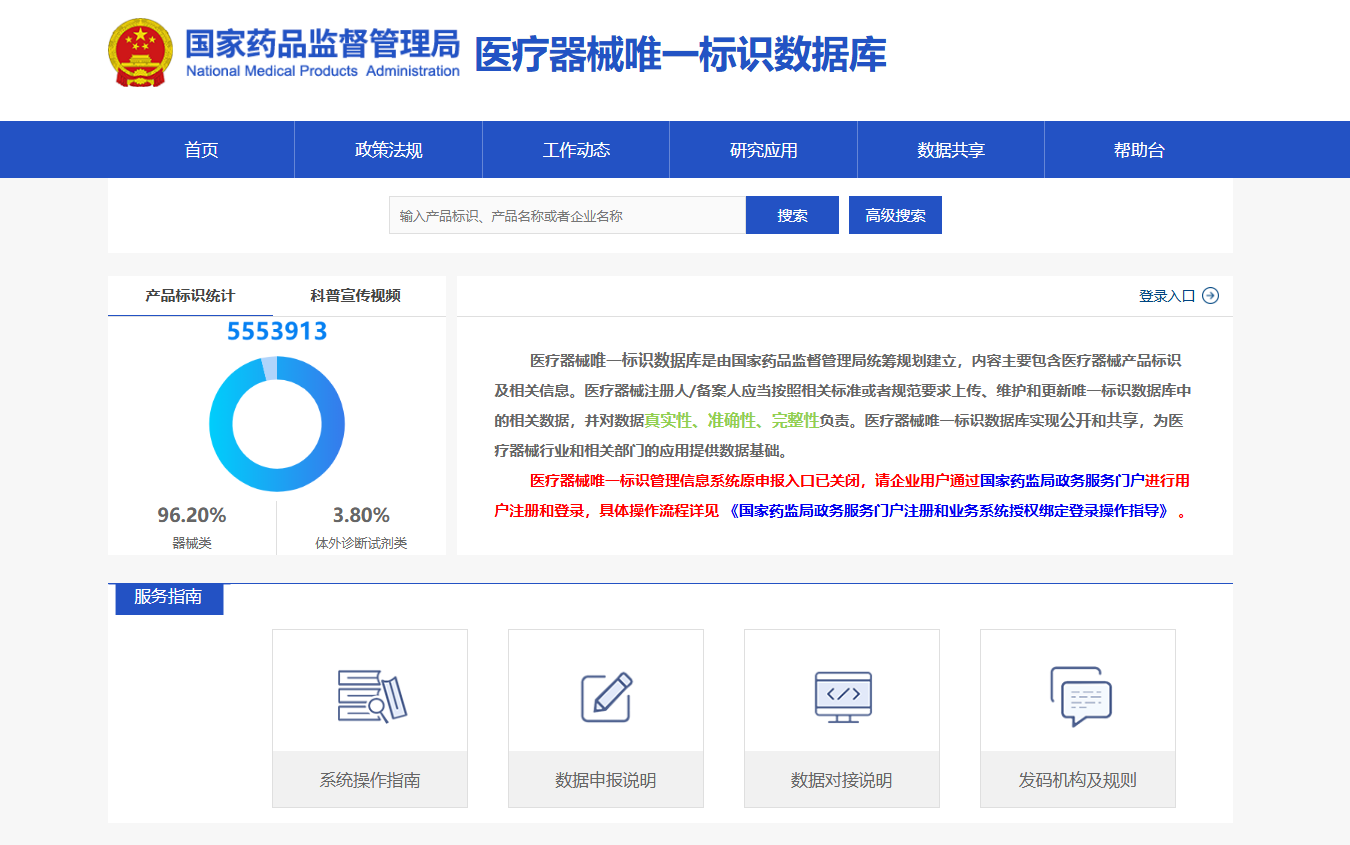Open 帮助台 help desk menu
Viewport: 1350px width, 845px height.
1138,150
